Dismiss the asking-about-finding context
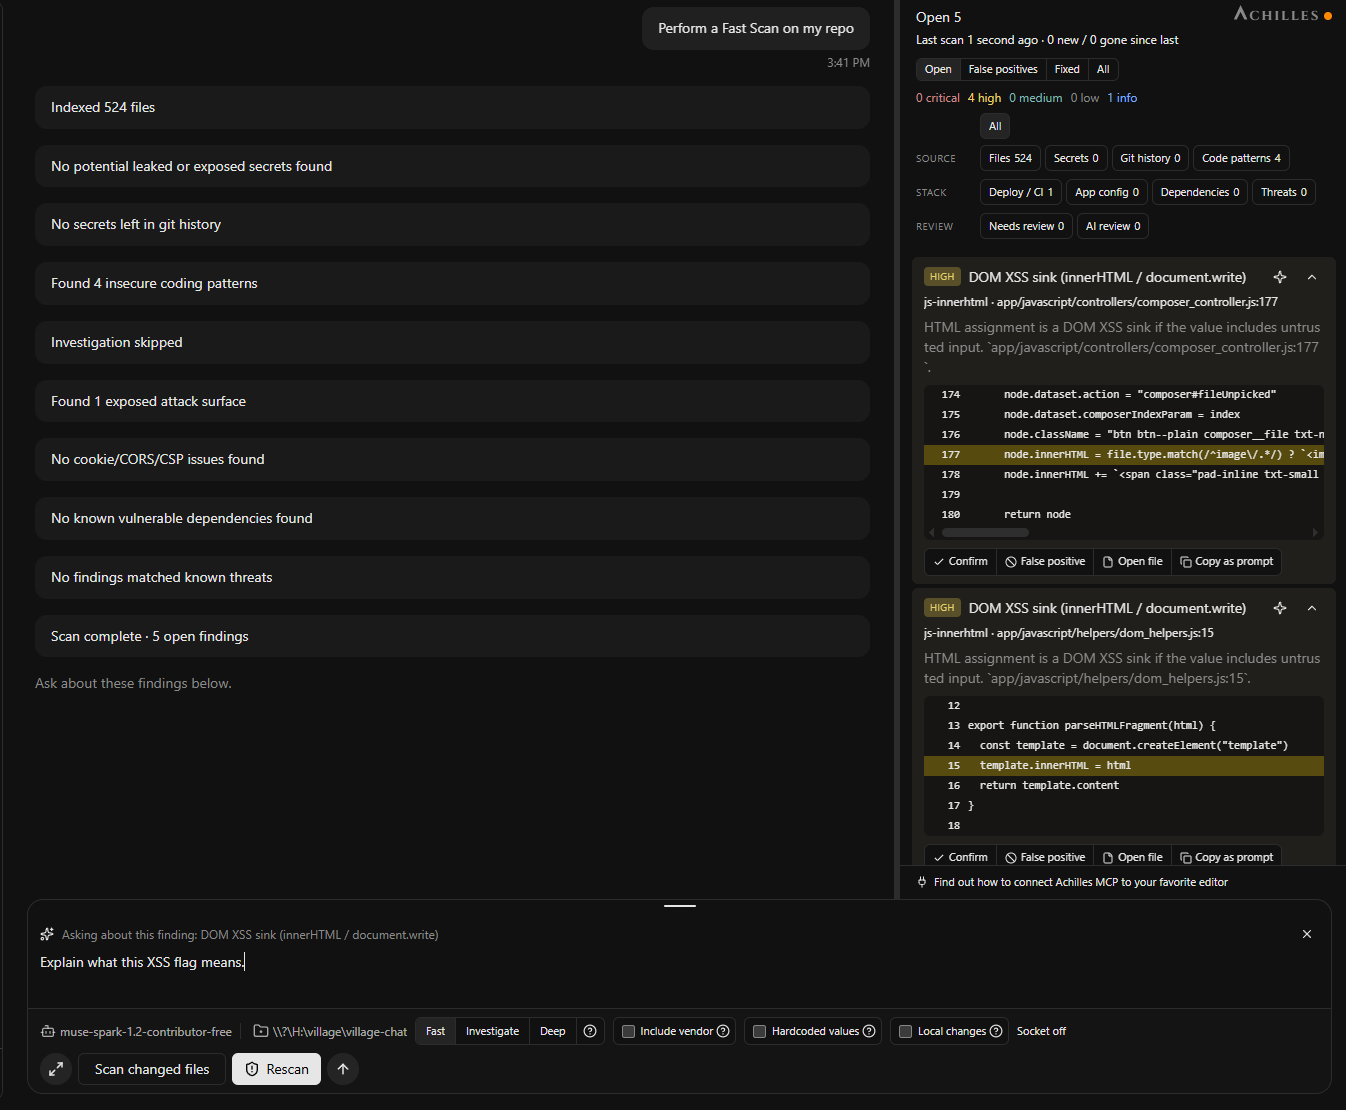This screenshot has width=1347, height=1110. coord(1307,934)
